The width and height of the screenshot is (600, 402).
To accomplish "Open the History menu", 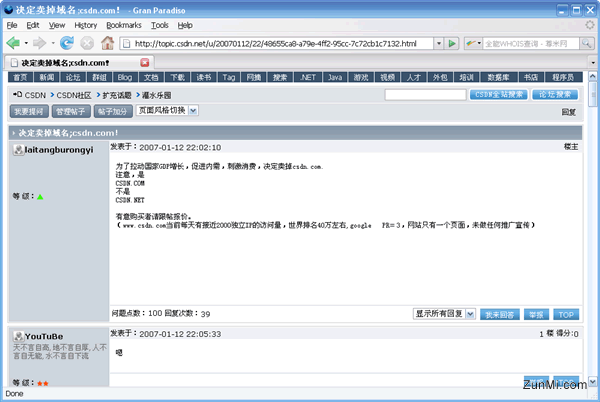I will click(86, 25).
